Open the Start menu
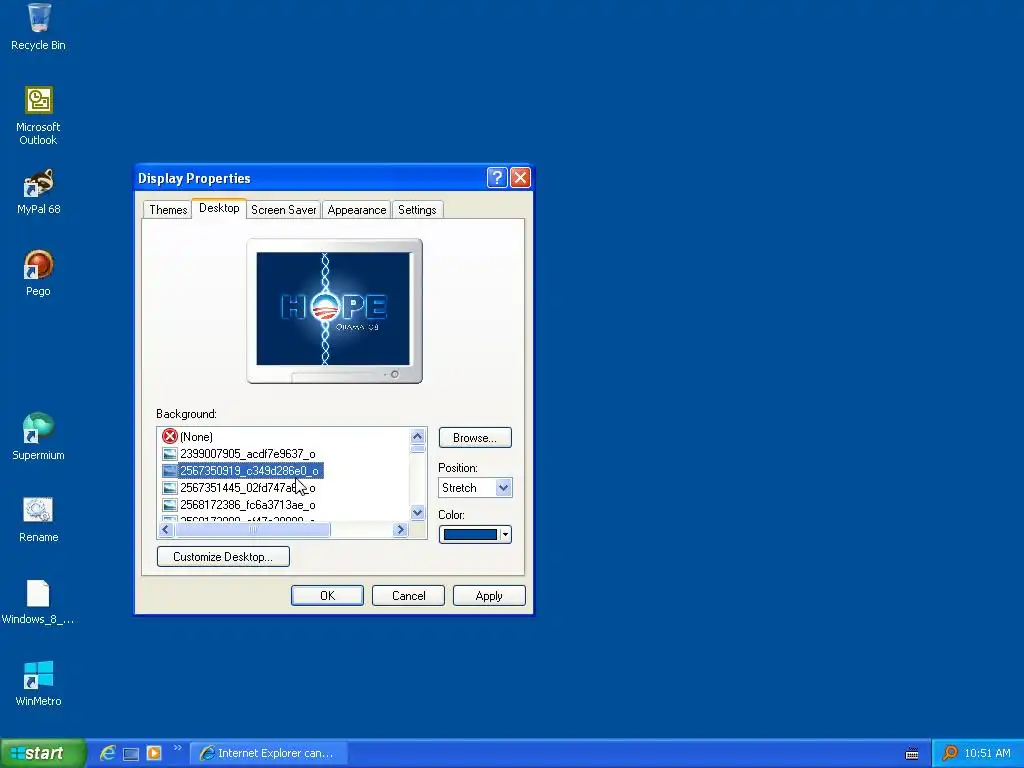This screenshot has width=1024, height=768. pos(43,753)
